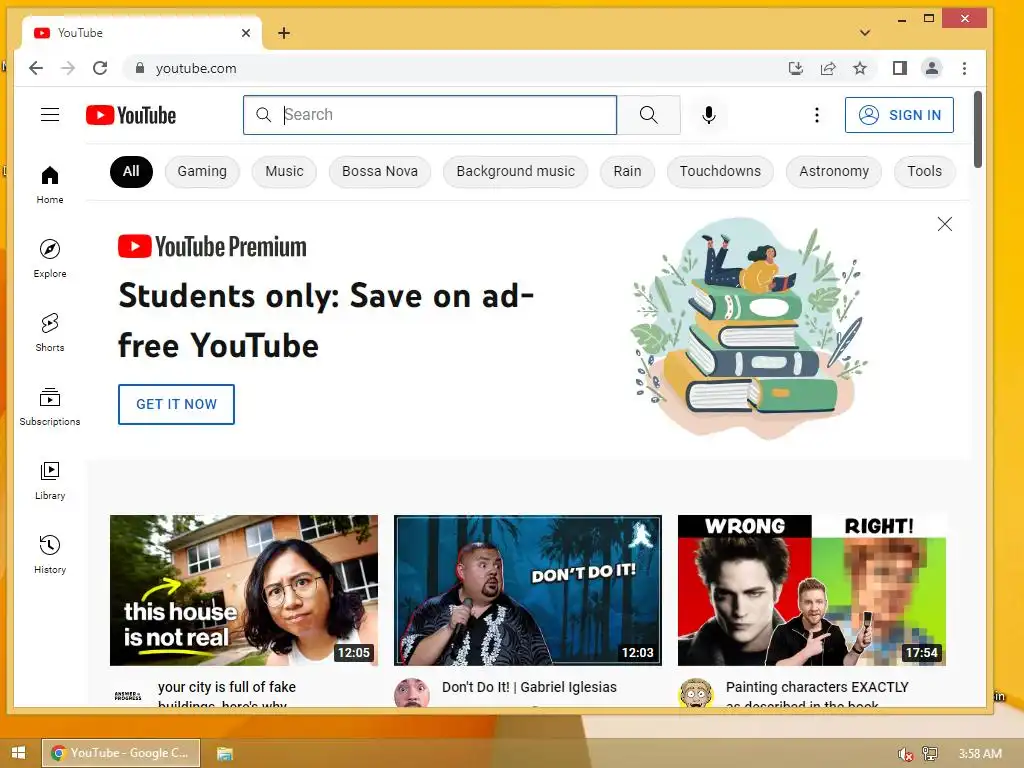This screenshot has height=768, width=1024.
Task: Click the SIGN IN button
Action: (899, 115)
